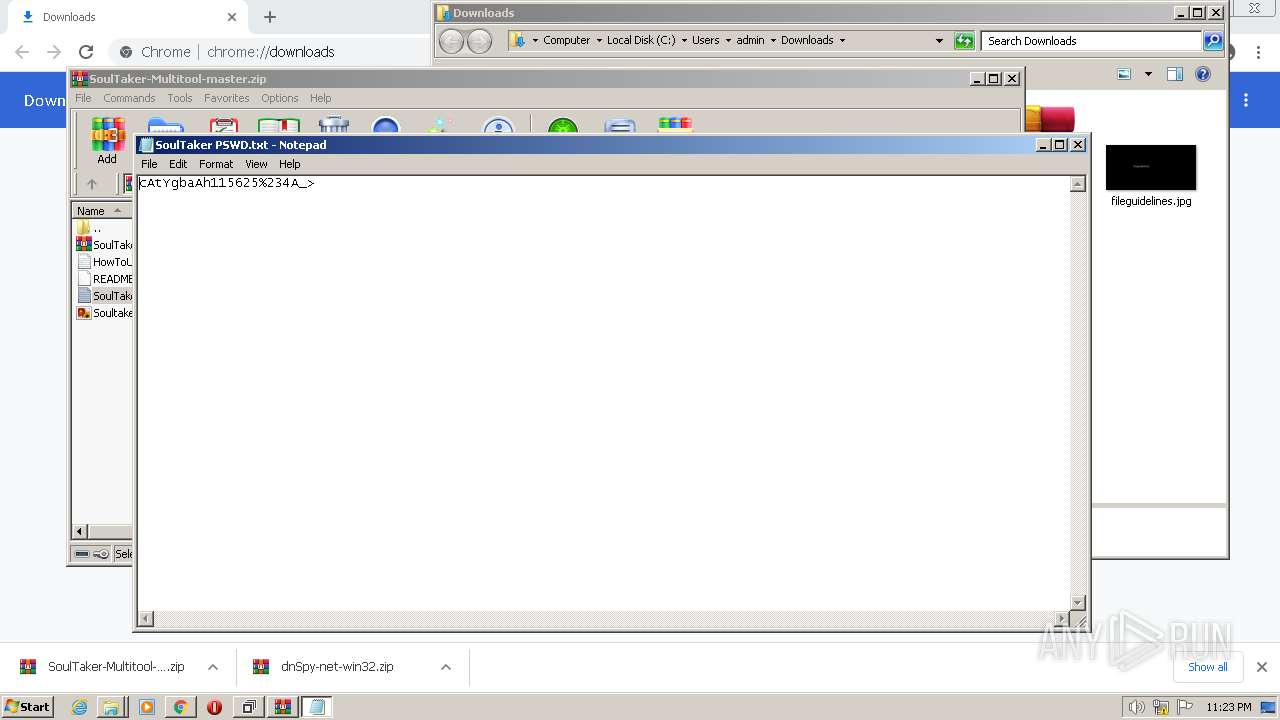Expand dropdown after Downloads breadcrumb
Screen dimensions: 1280x720
pyautogui.click(x=842, y=41)
